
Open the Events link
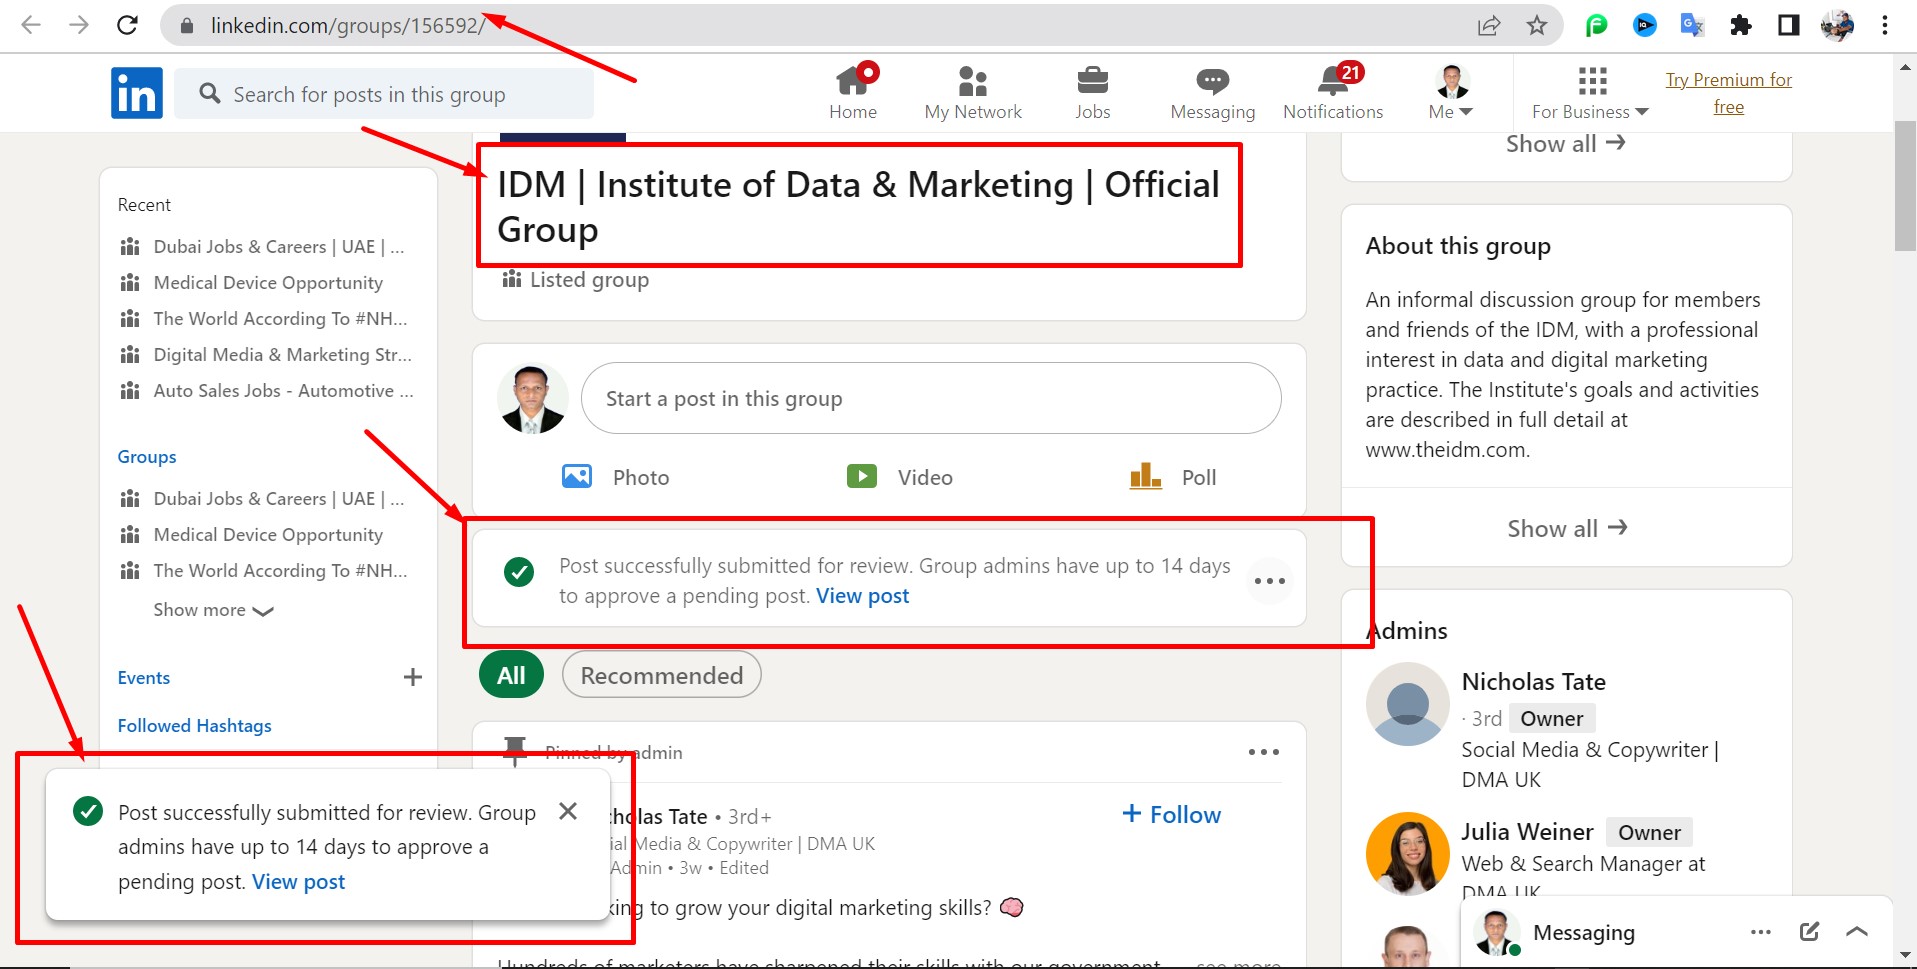(144, 678)
